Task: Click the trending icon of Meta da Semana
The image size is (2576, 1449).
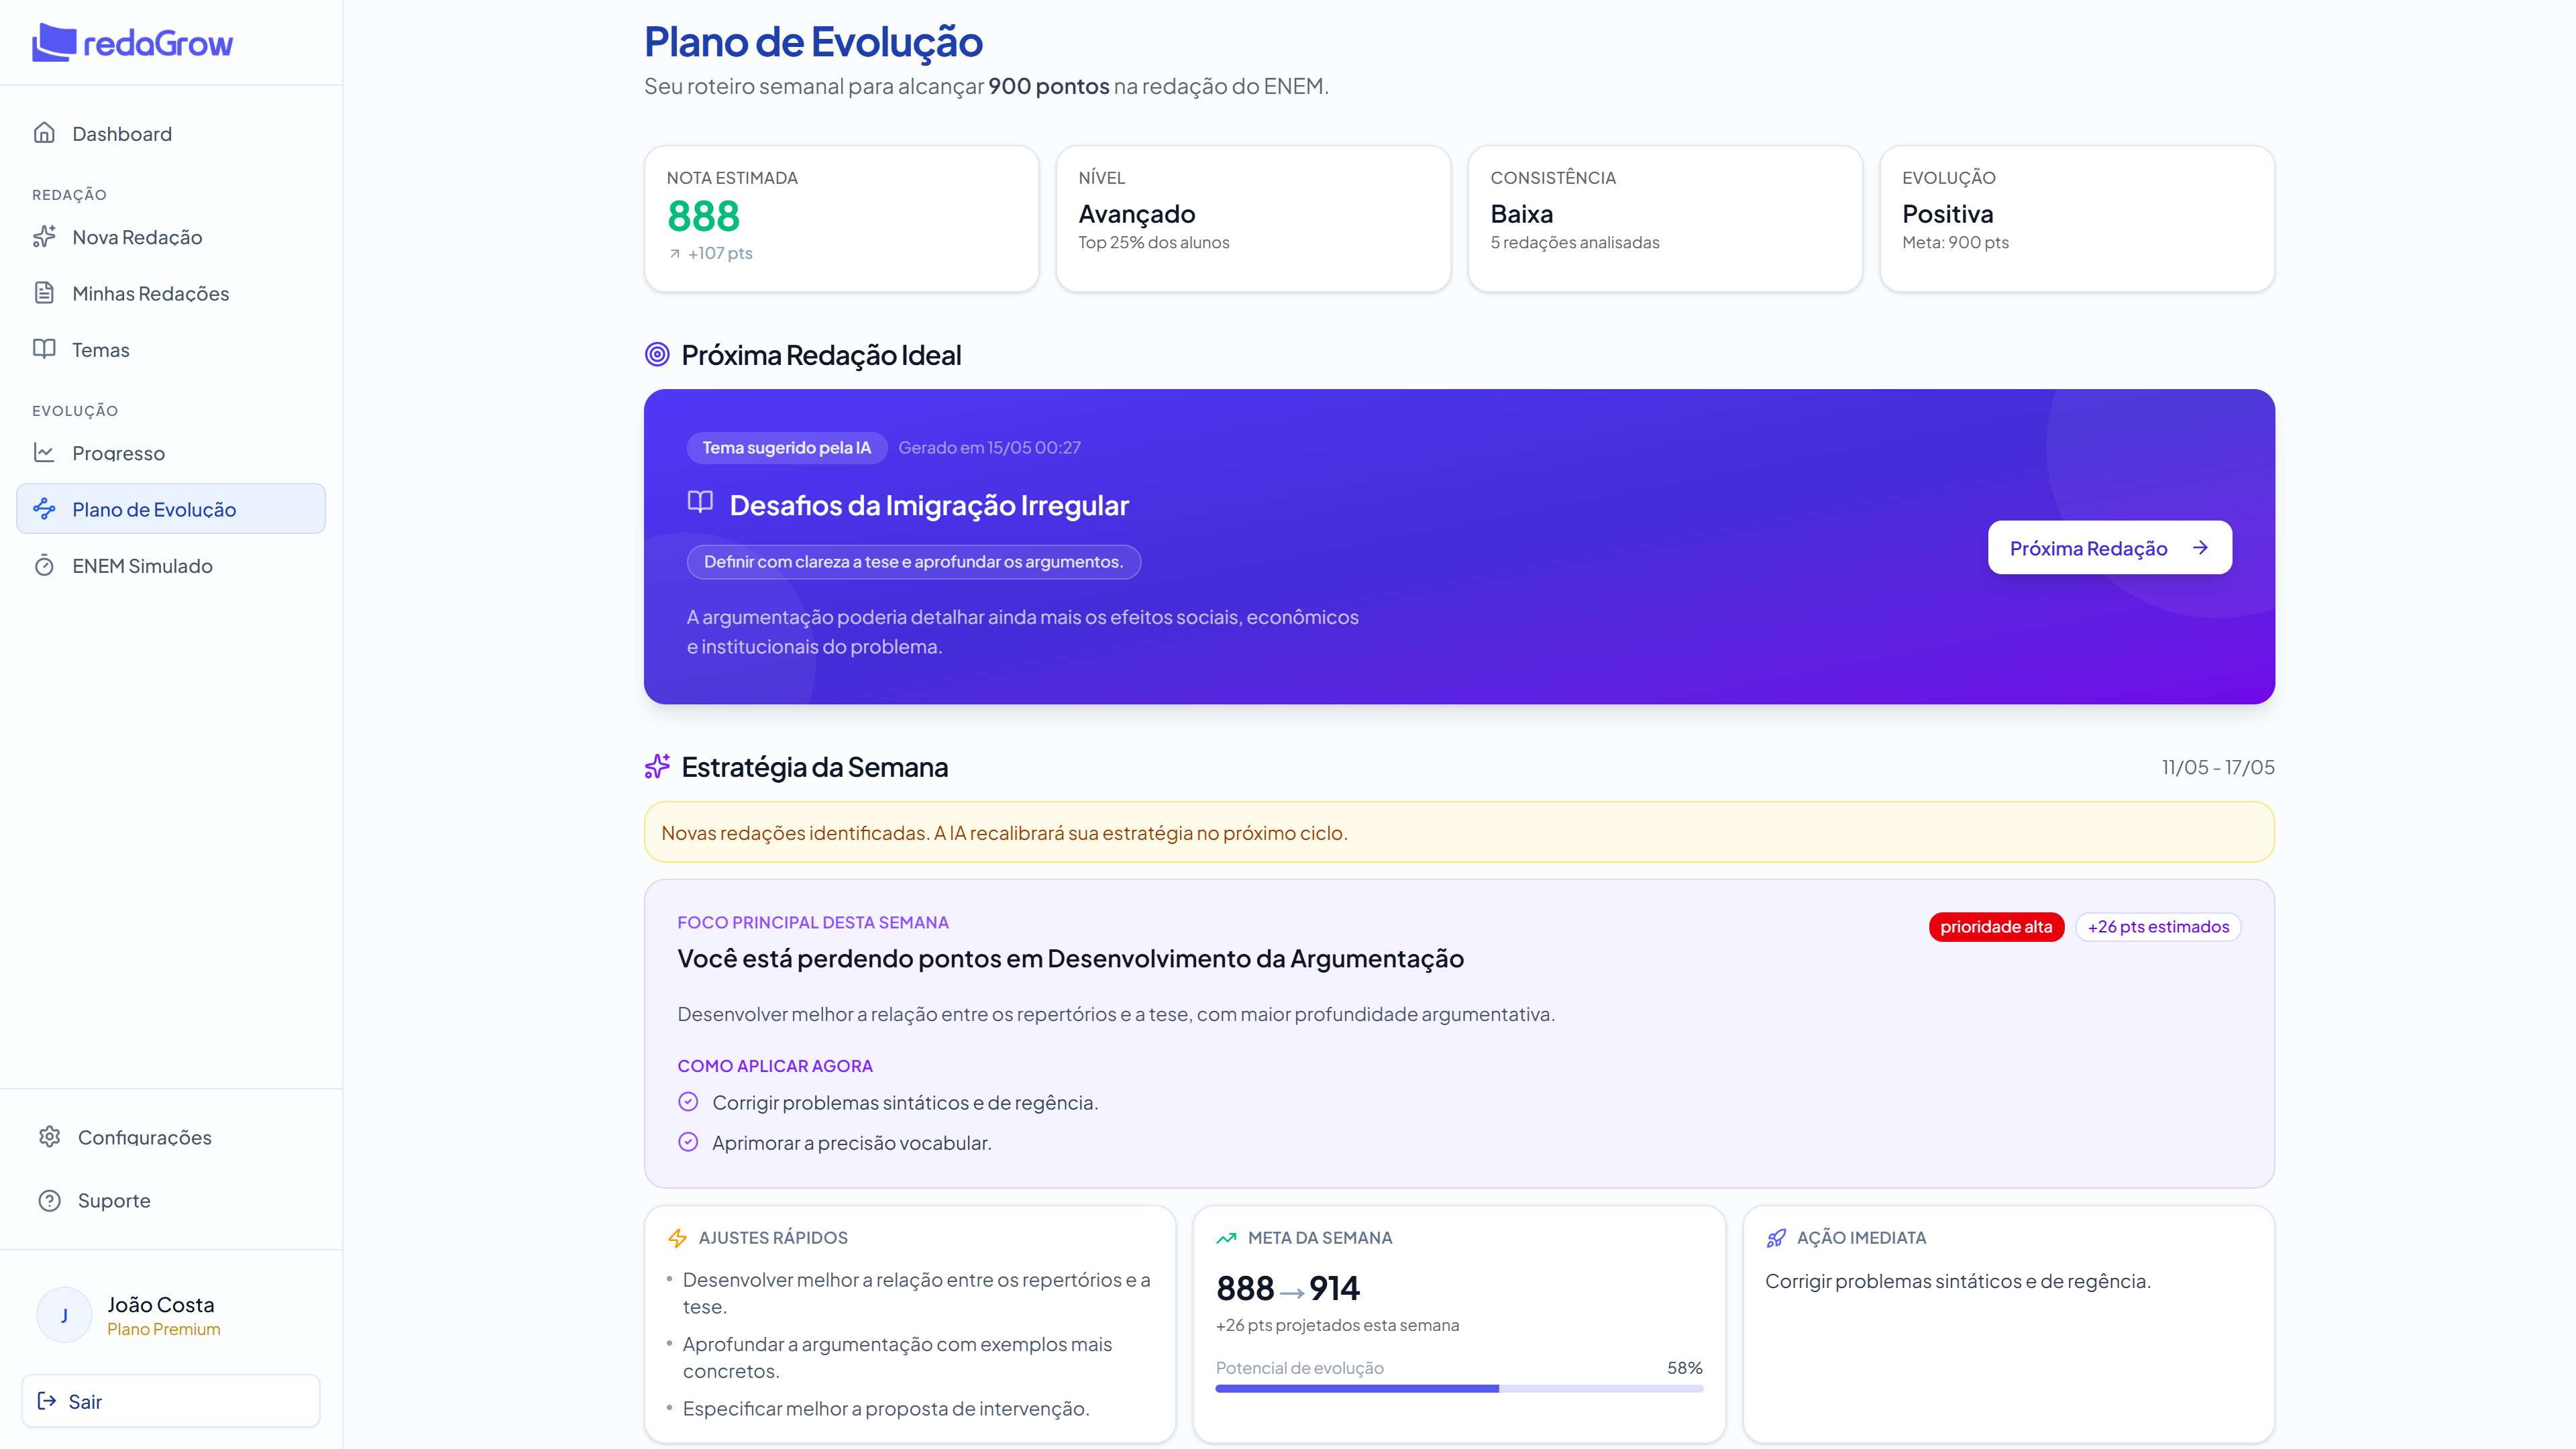Action: tap(1226, 1238)
